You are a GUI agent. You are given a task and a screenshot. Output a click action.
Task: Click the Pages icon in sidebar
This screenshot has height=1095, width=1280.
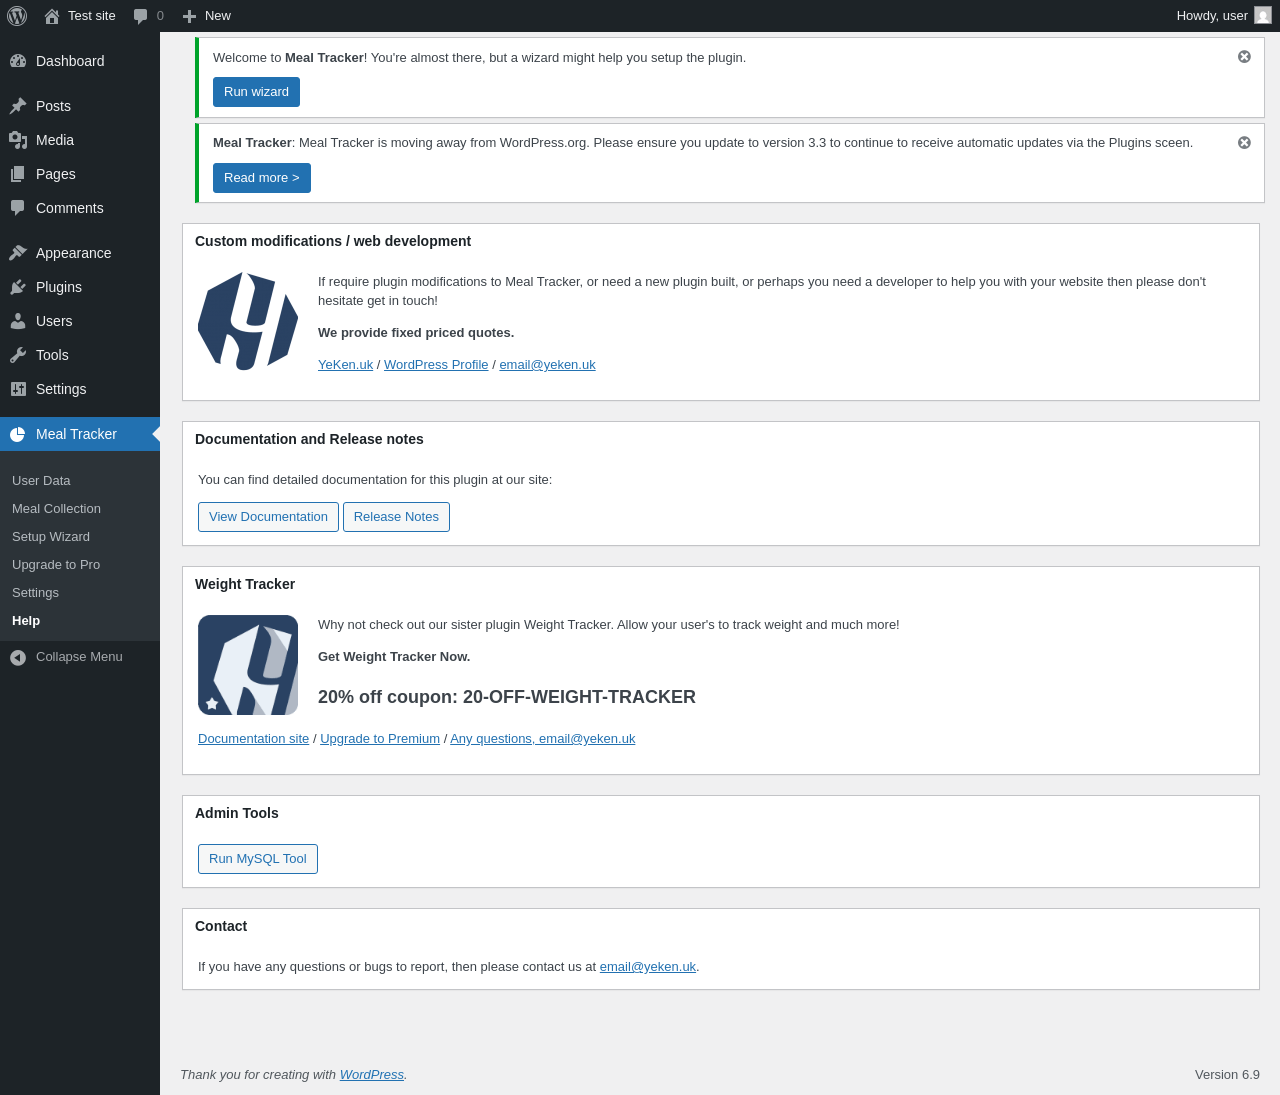point(18,174)
